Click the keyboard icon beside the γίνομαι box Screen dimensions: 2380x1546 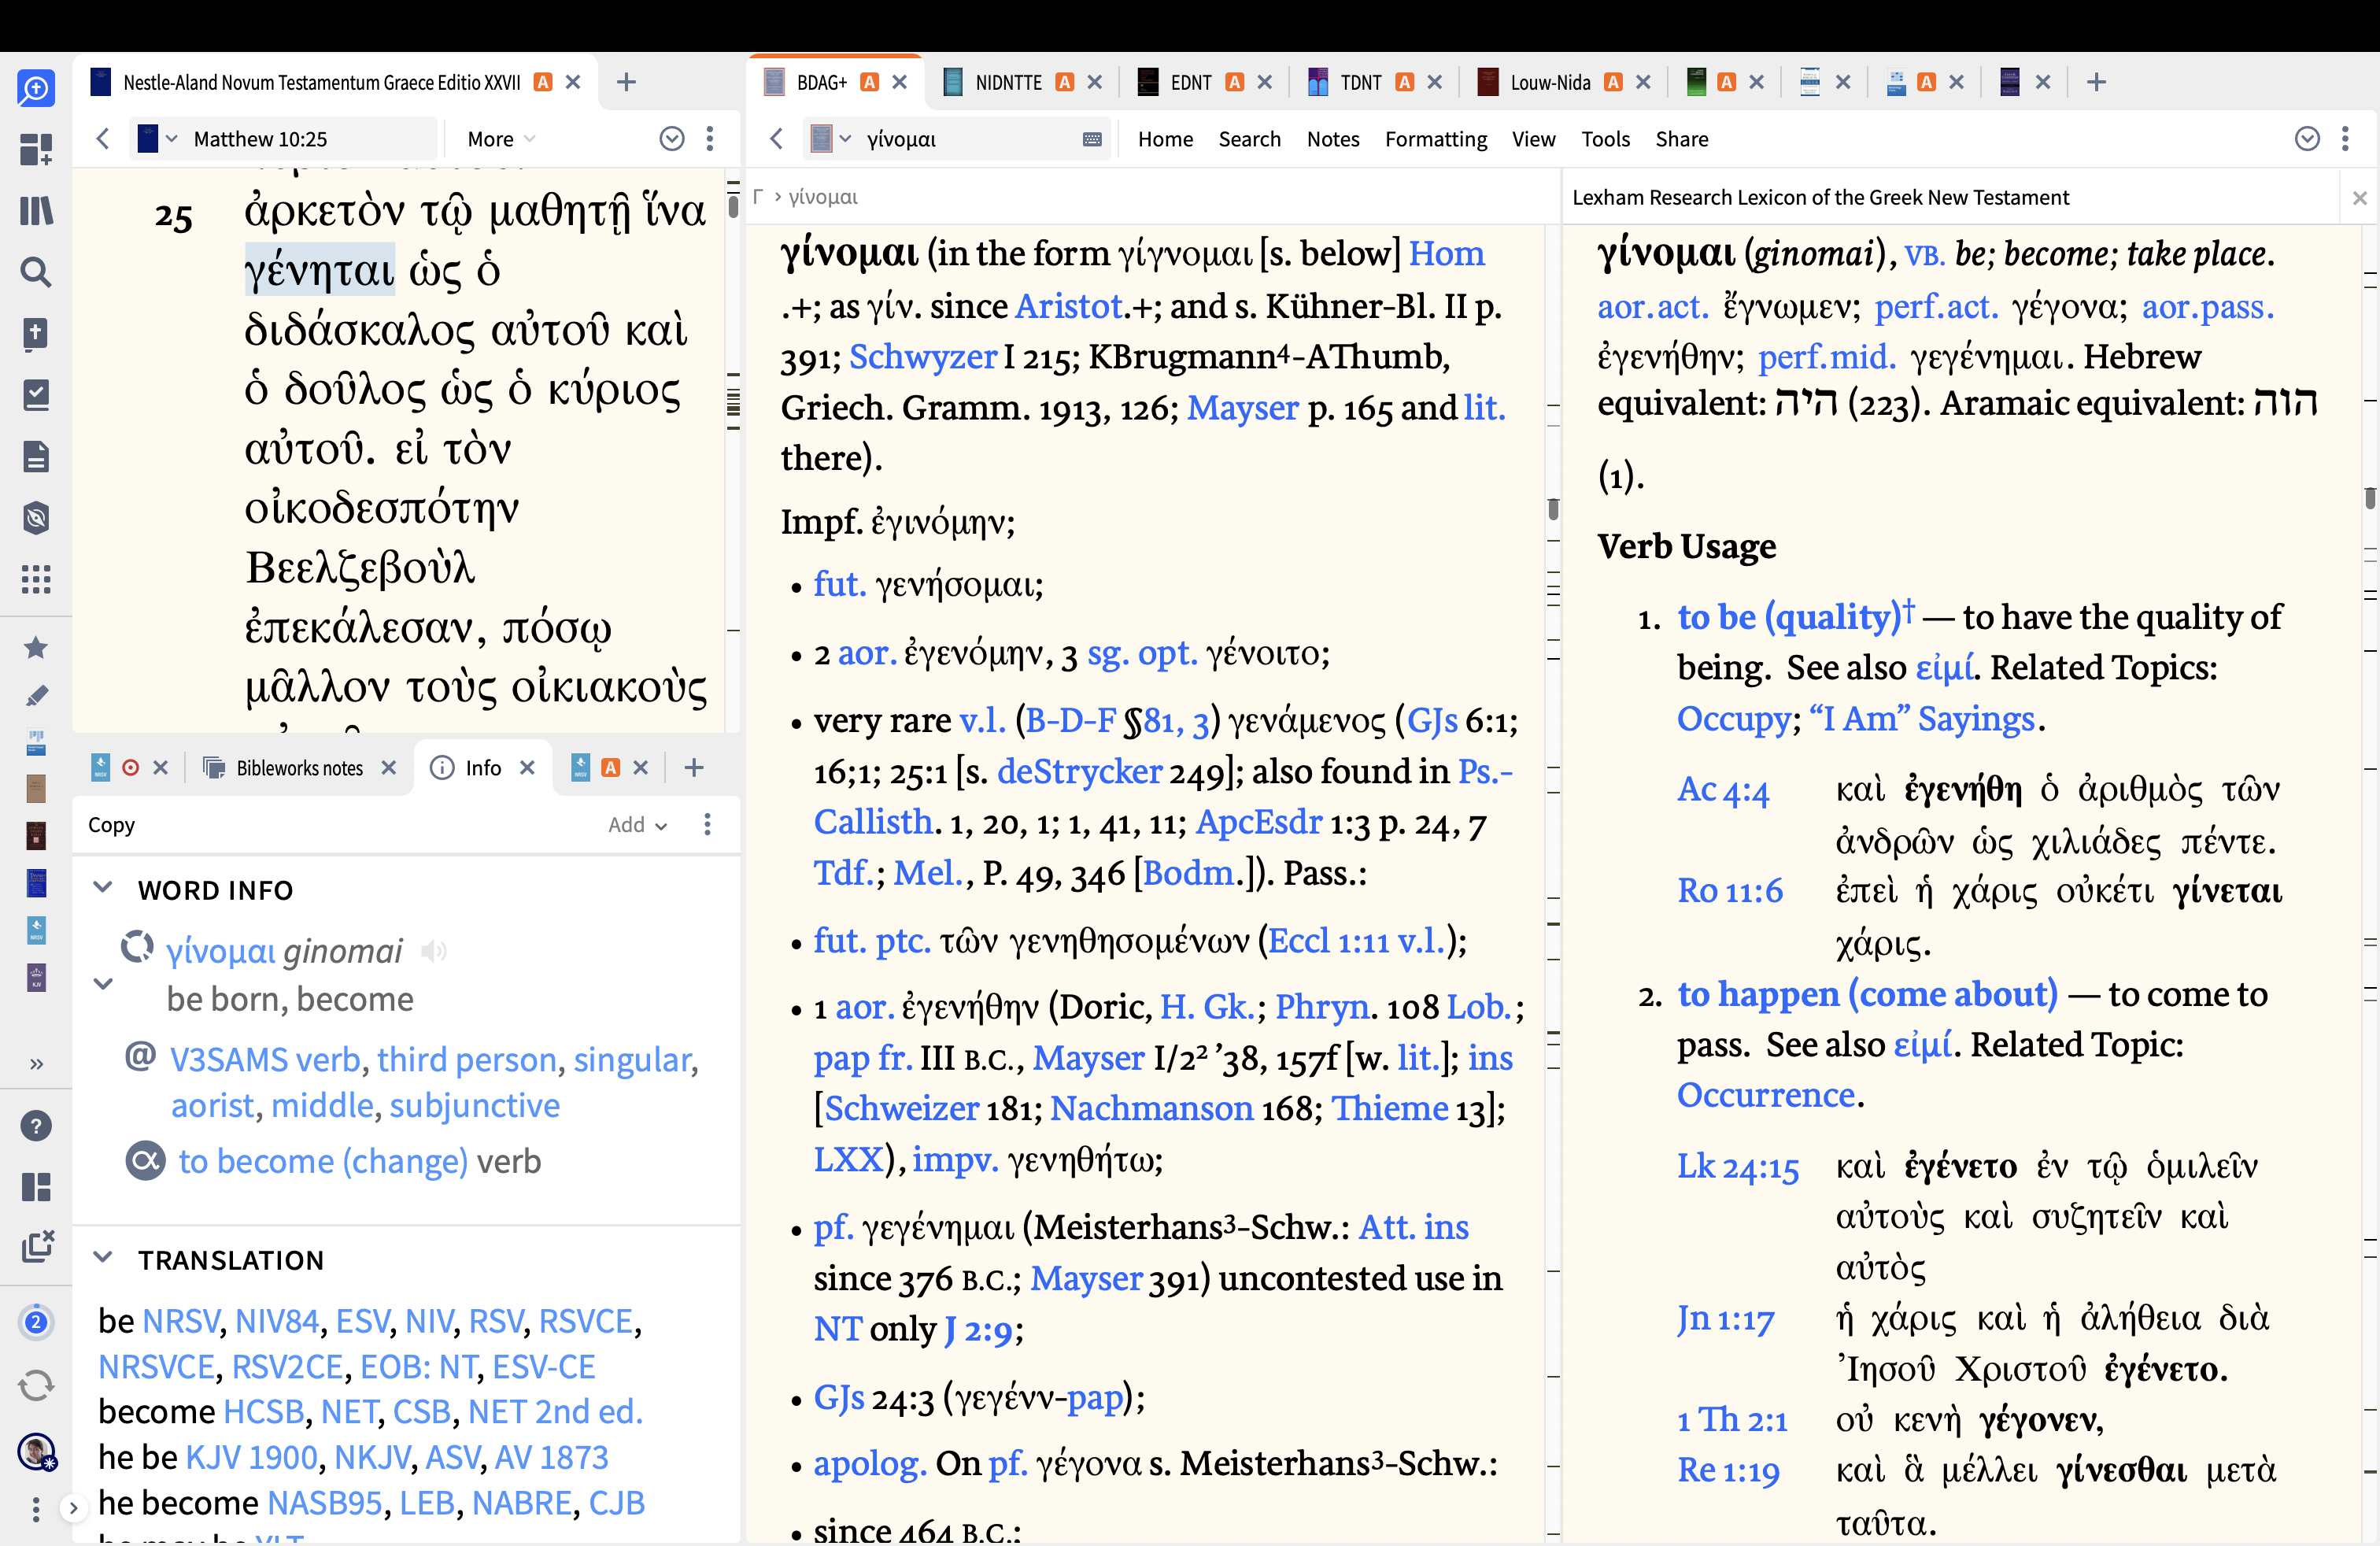[x=1092, y=138]
